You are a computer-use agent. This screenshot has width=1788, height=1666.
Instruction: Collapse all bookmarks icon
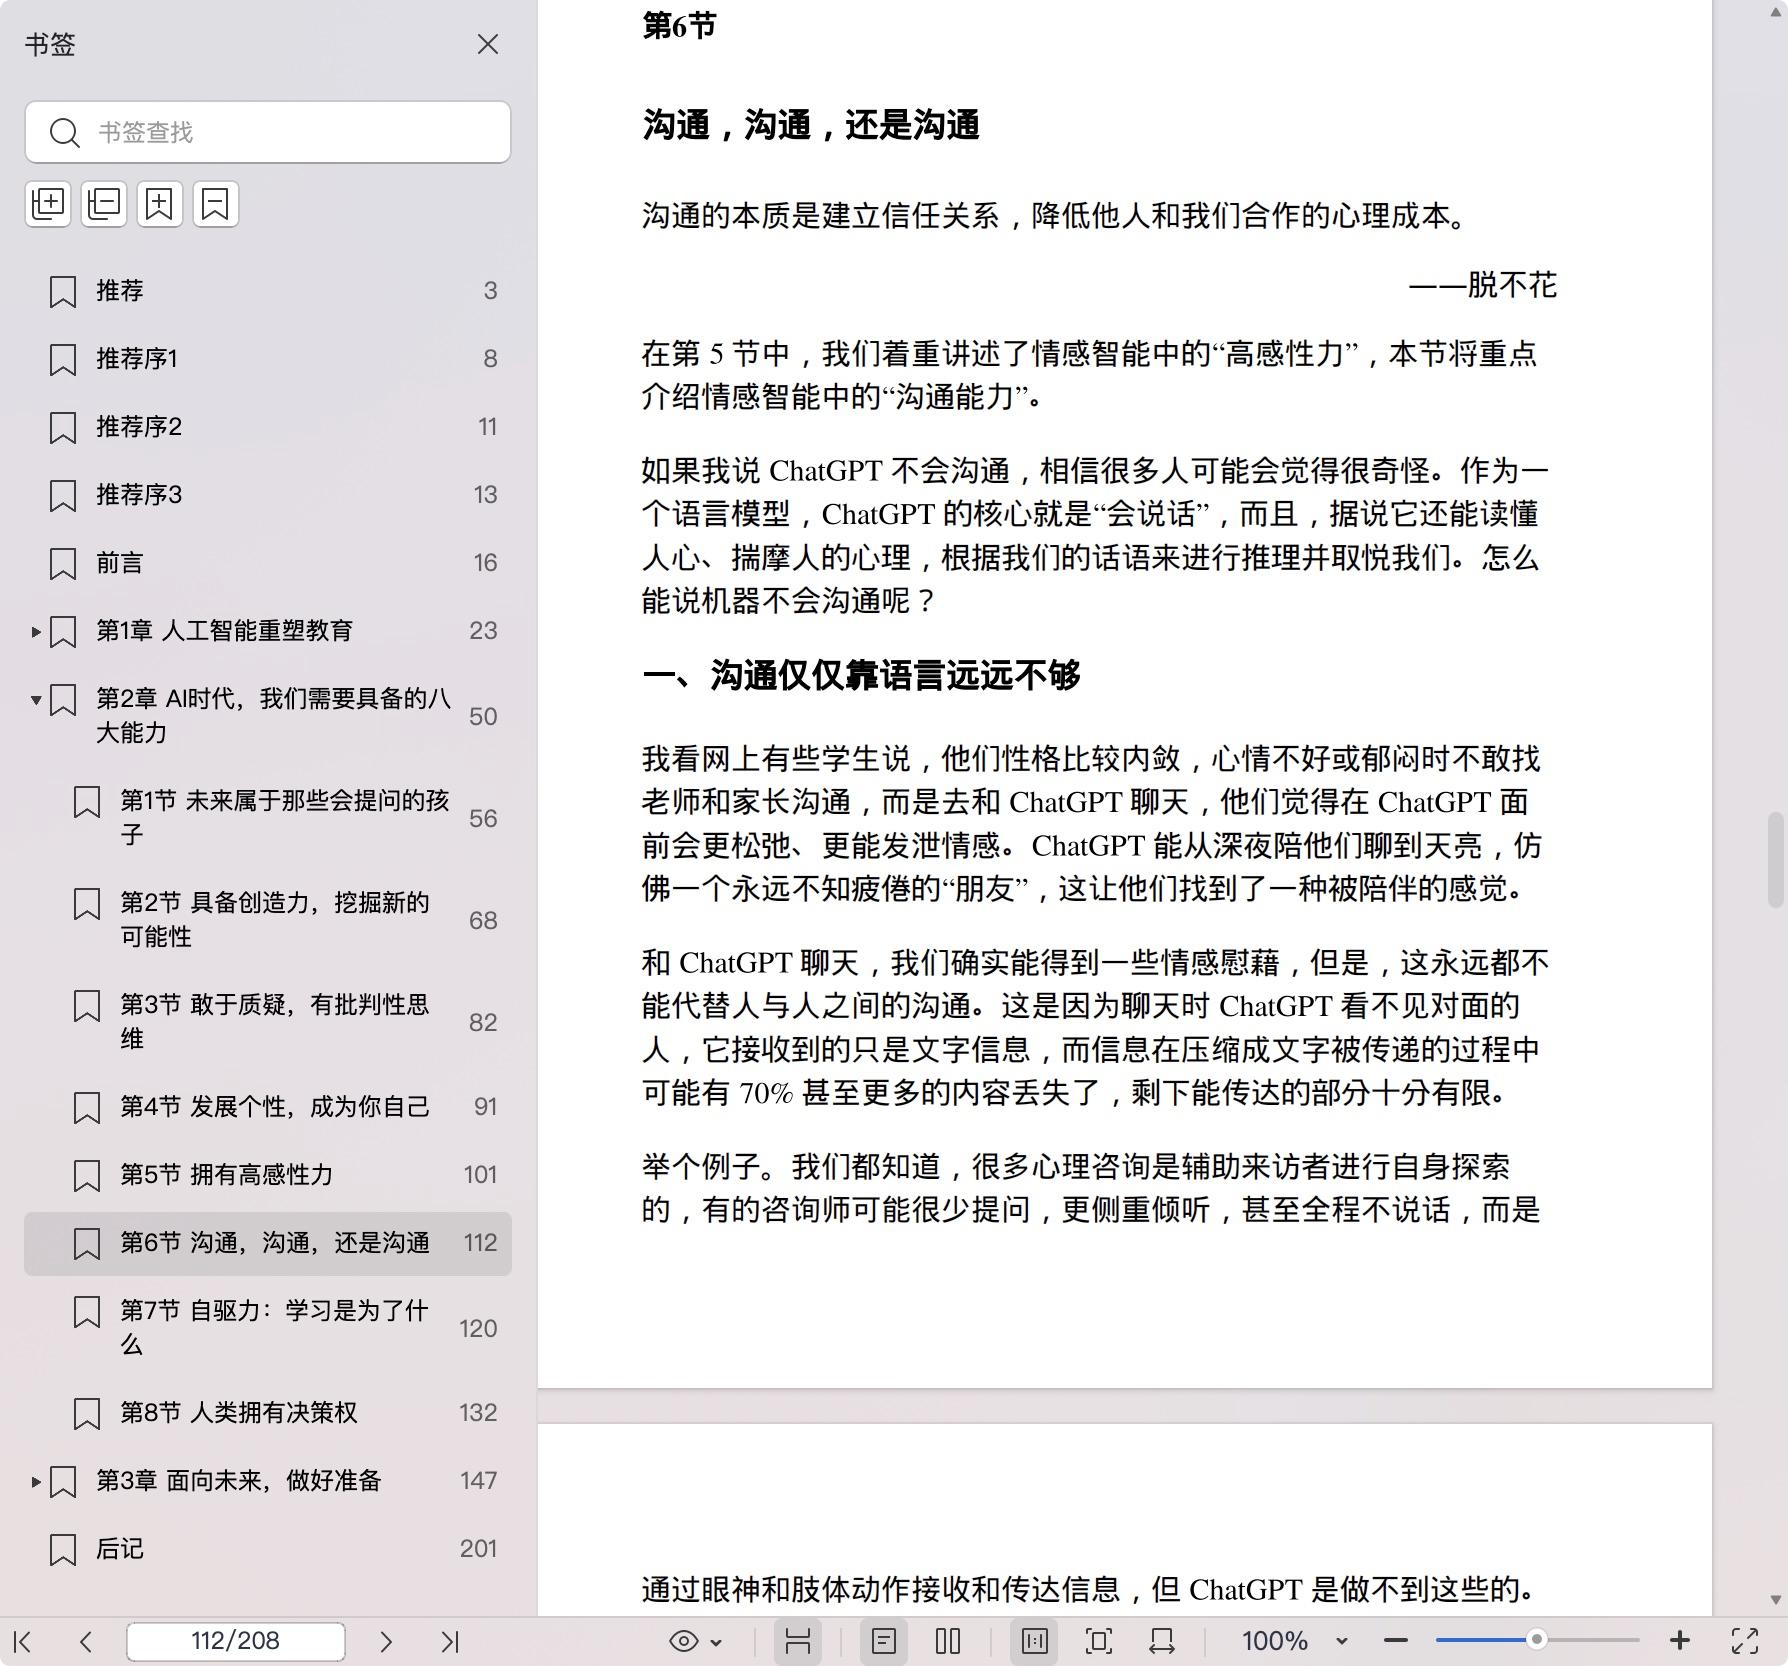tap(104, 204)
